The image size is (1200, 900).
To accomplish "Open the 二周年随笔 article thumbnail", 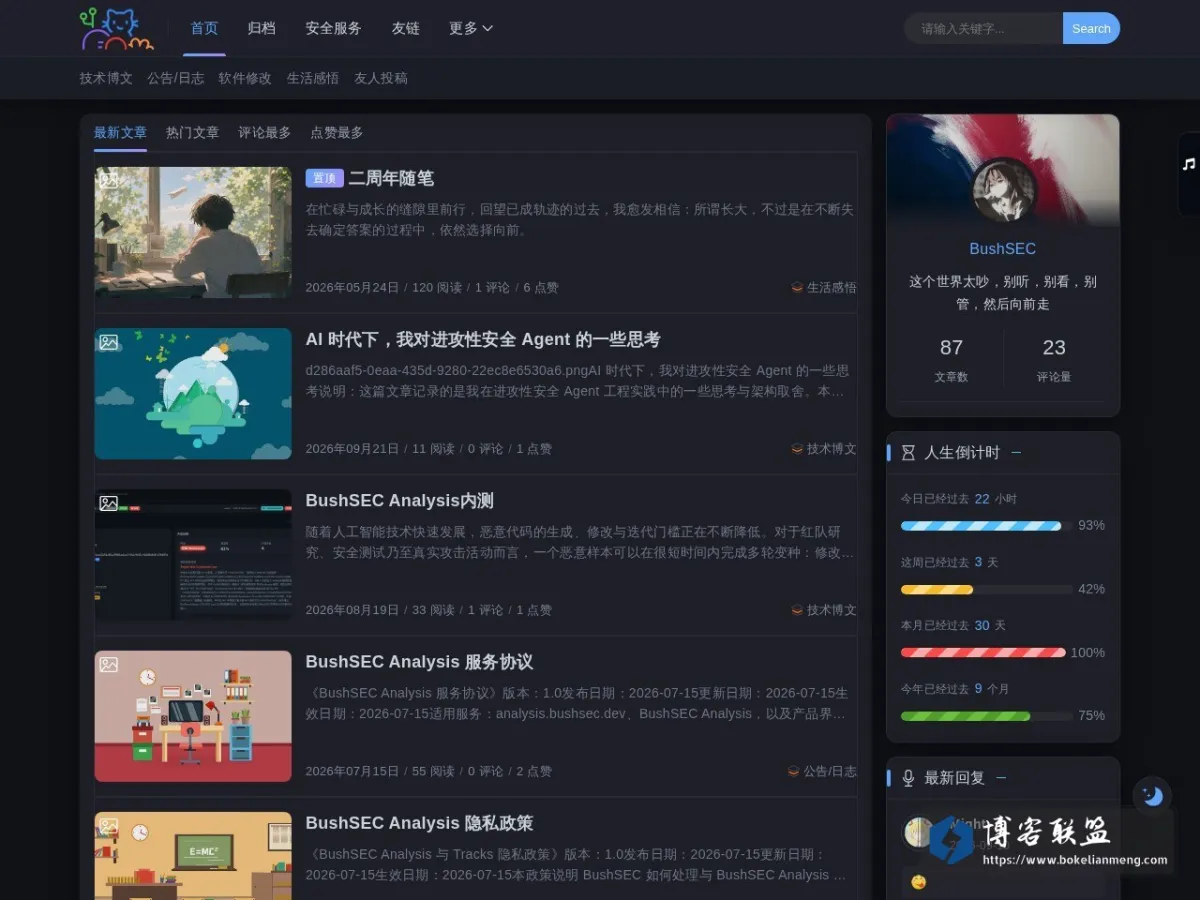I will pyautogui.click(x=193, y=232).
